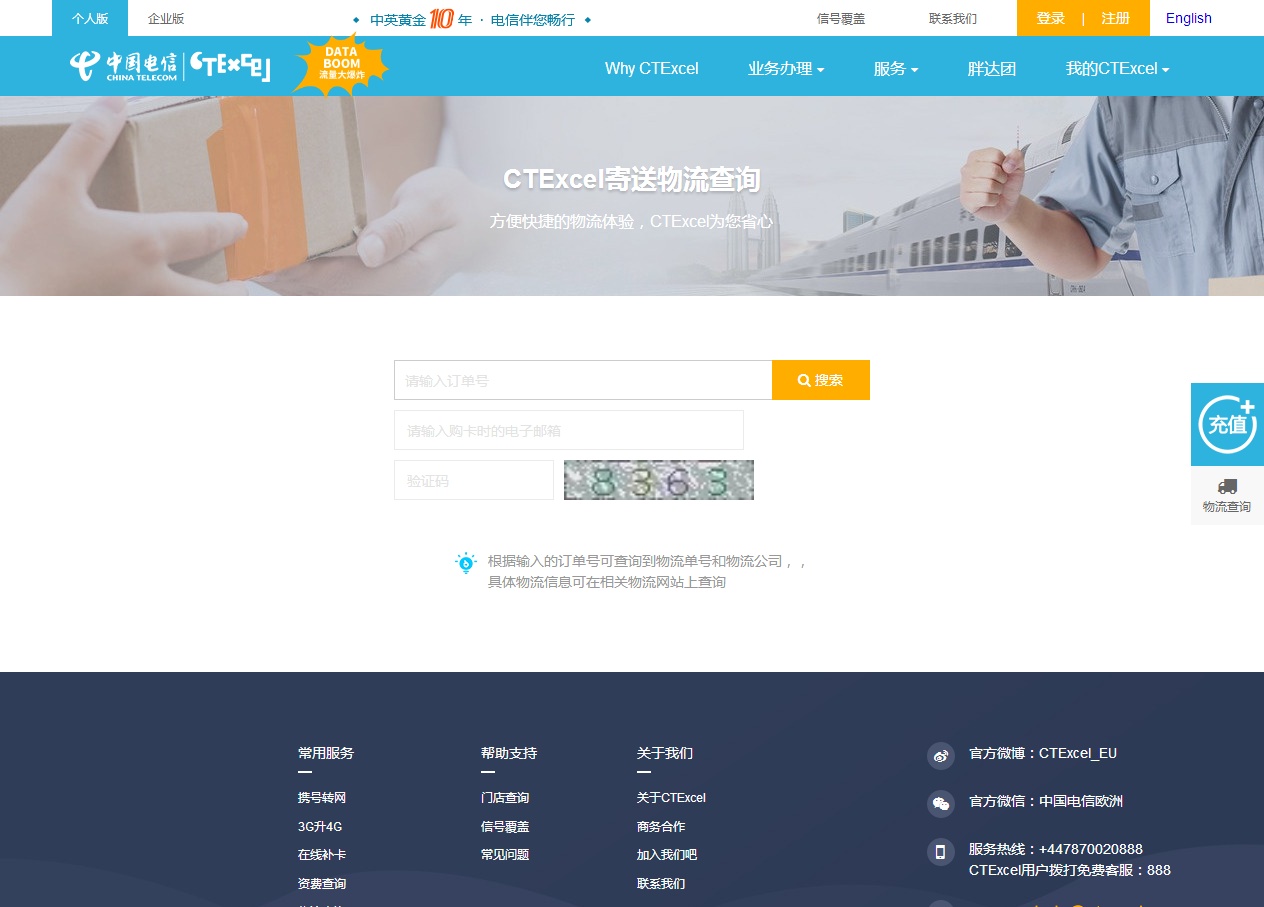Open Why CTExcel menu item
Image resolution: width=1264 pixels, height=907 pixels.
(652, 69)
